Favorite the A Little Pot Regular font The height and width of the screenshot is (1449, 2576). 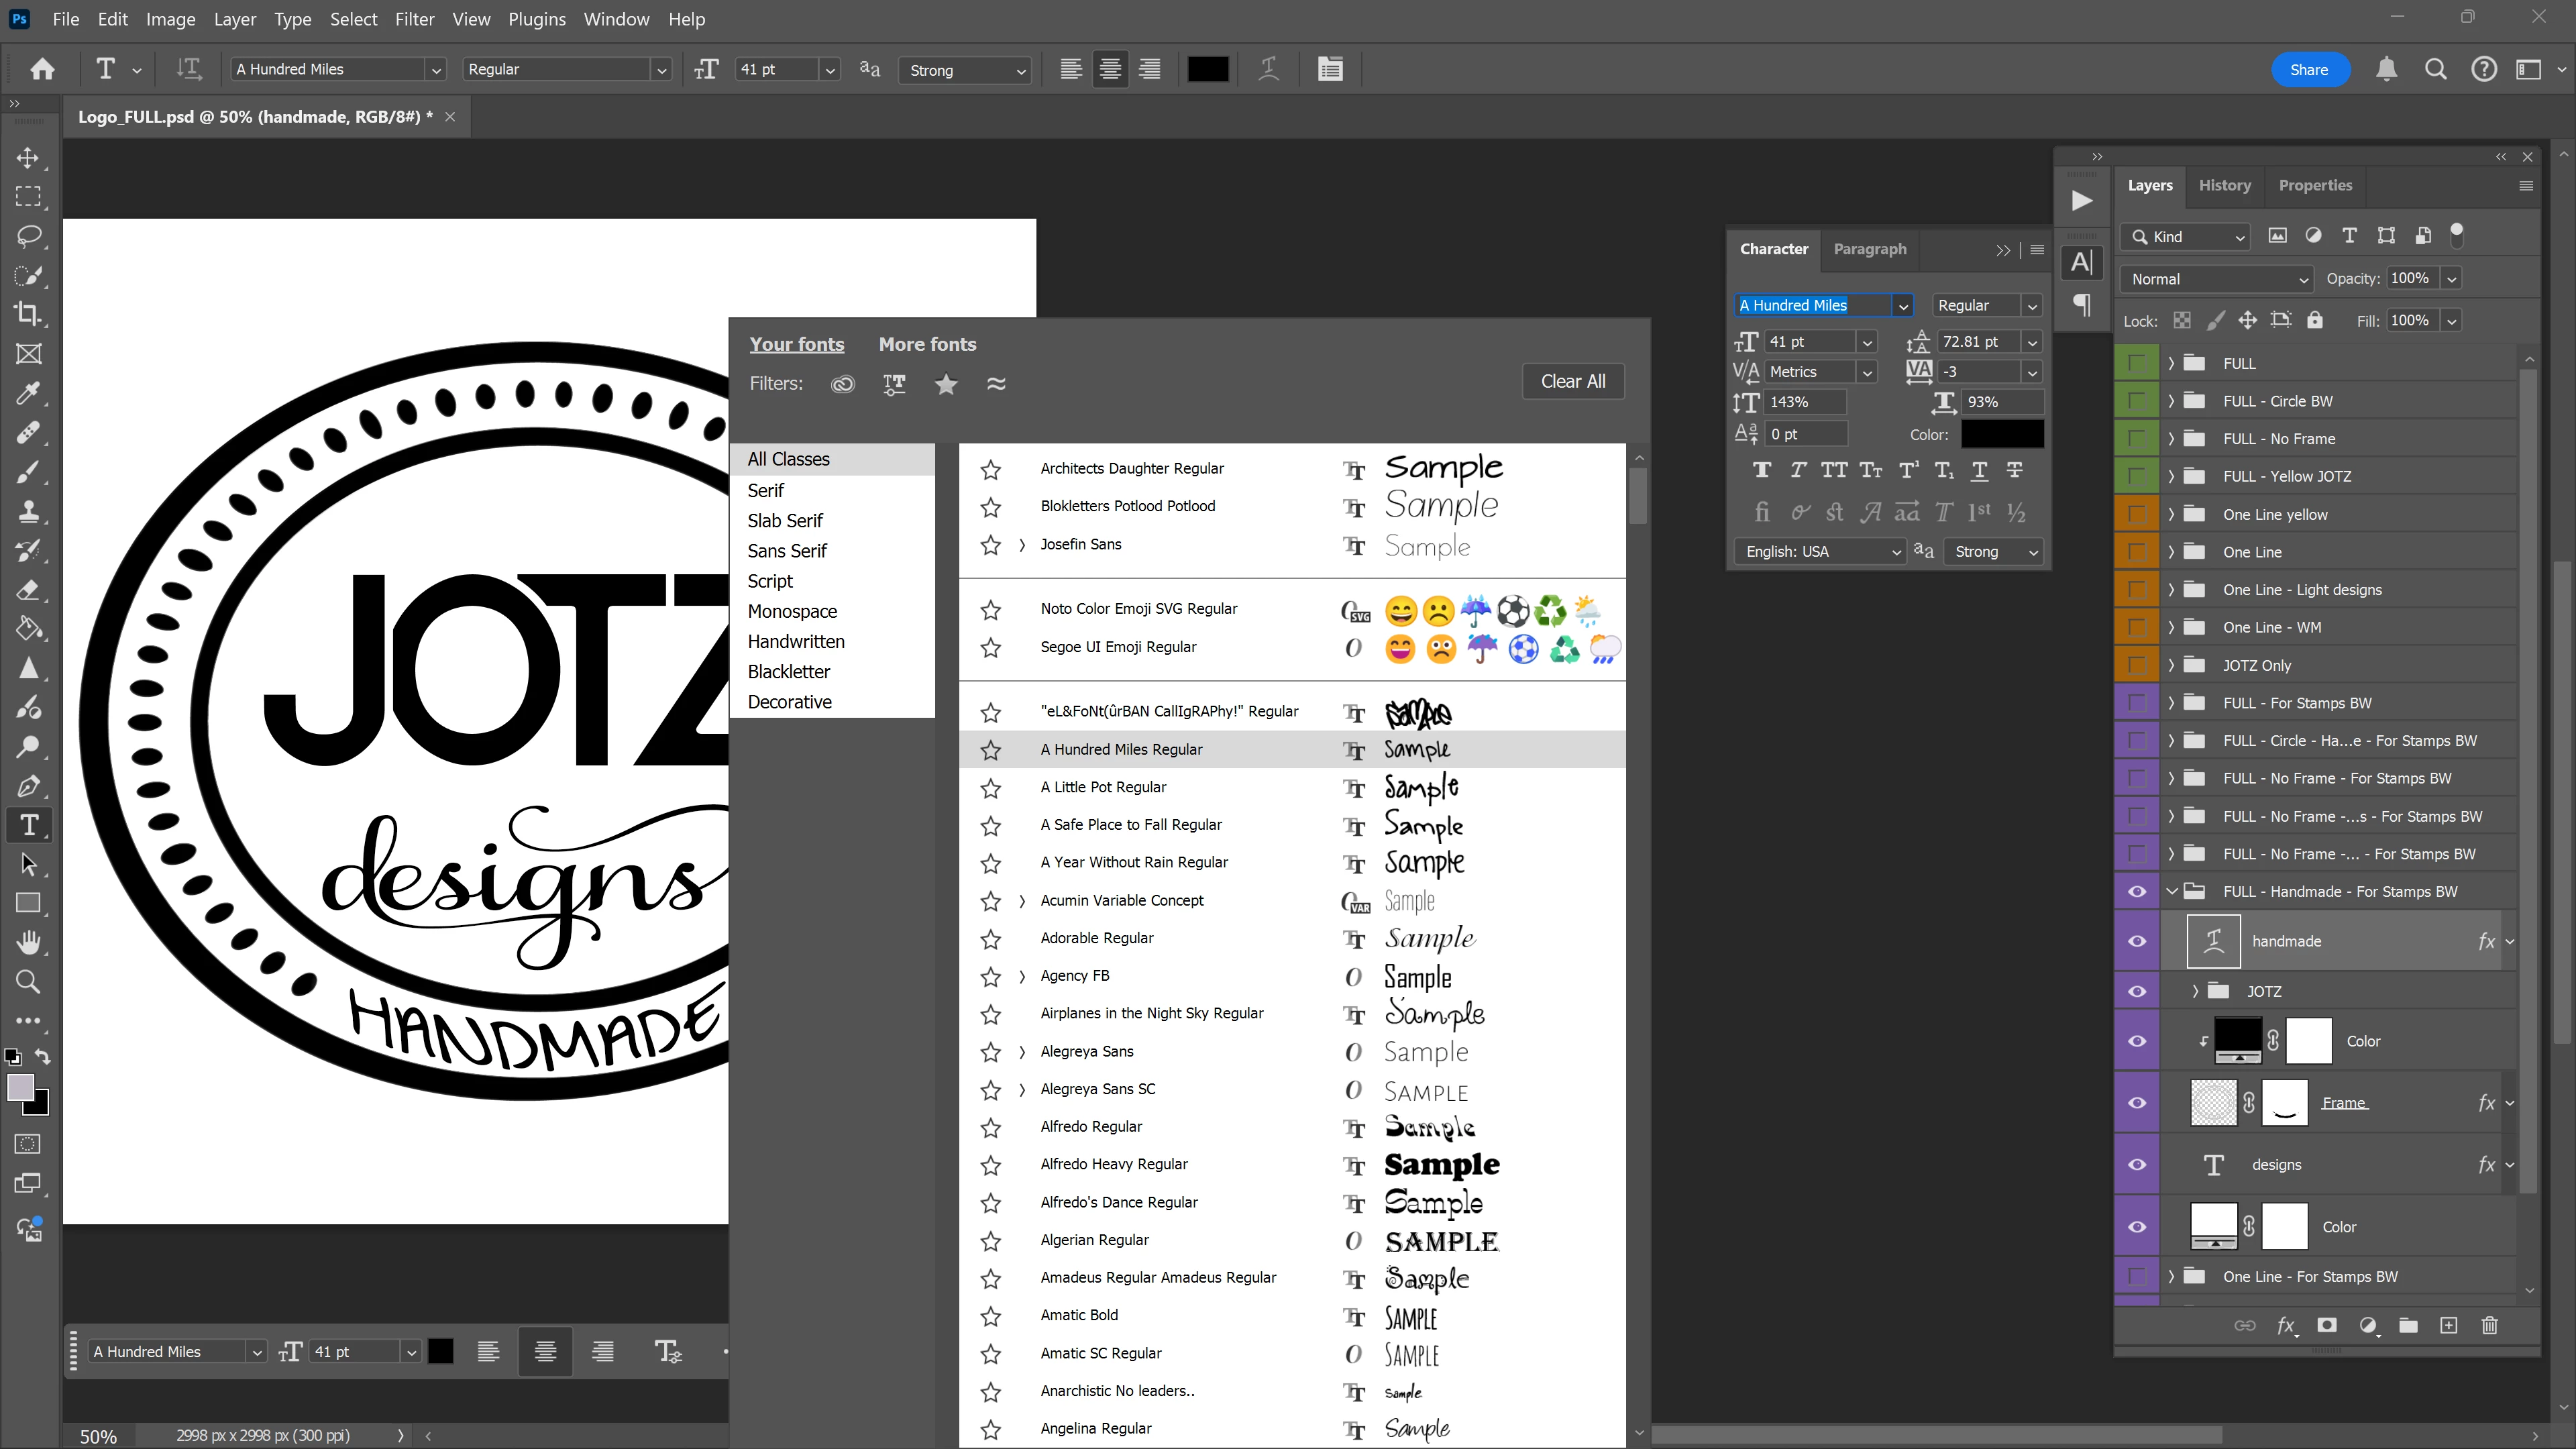click(x=990, y=788)
